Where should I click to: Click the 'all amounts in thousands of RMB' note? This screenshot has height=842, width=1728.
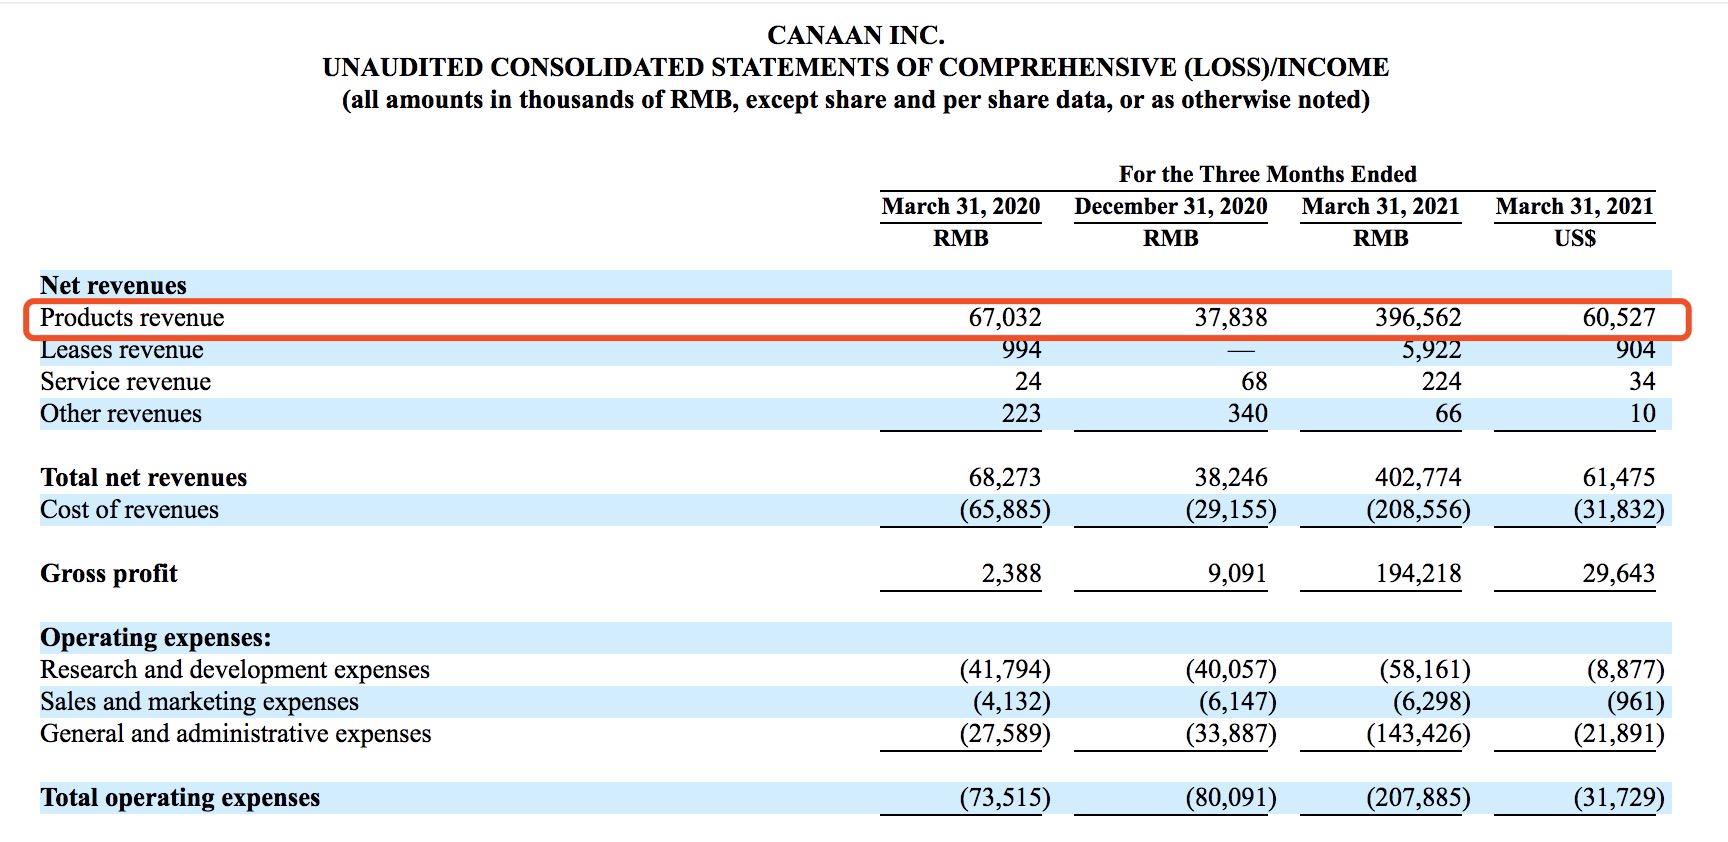coord(855,100)
